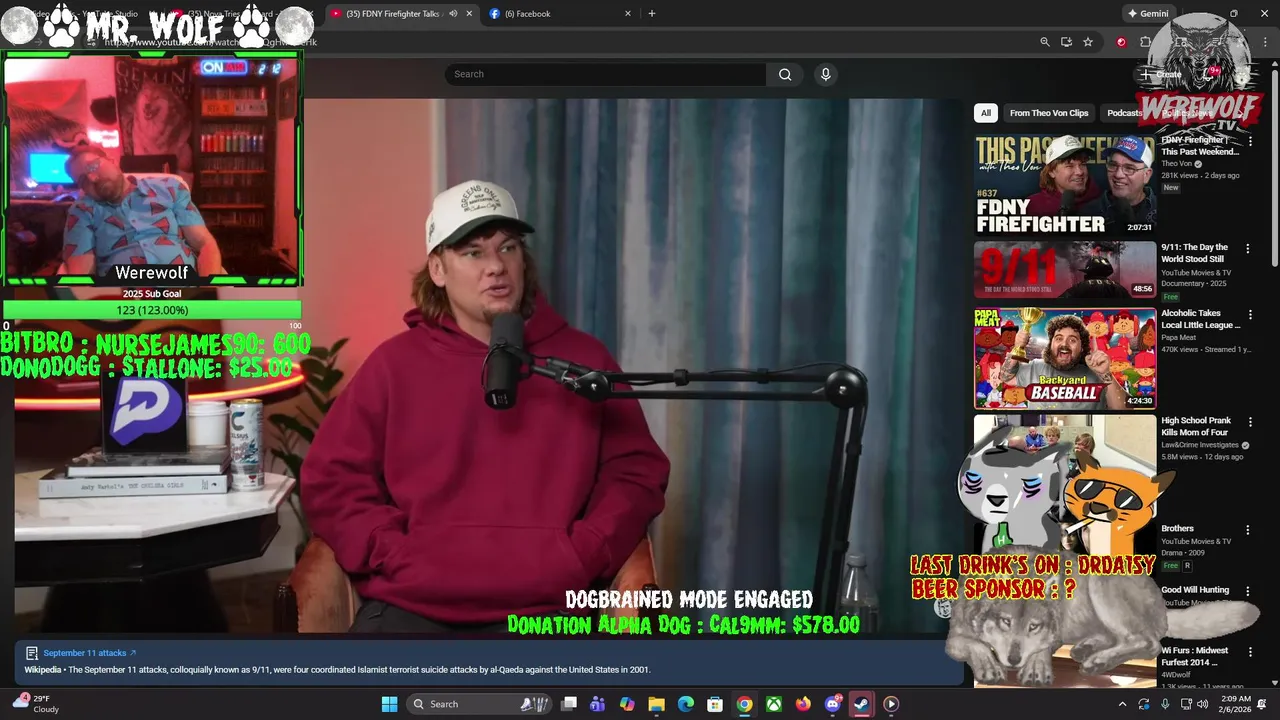Open the FDNY Firefighter video thumbnail
1280x720 pixels.
pyautogui.click(x=1065, y=185)
